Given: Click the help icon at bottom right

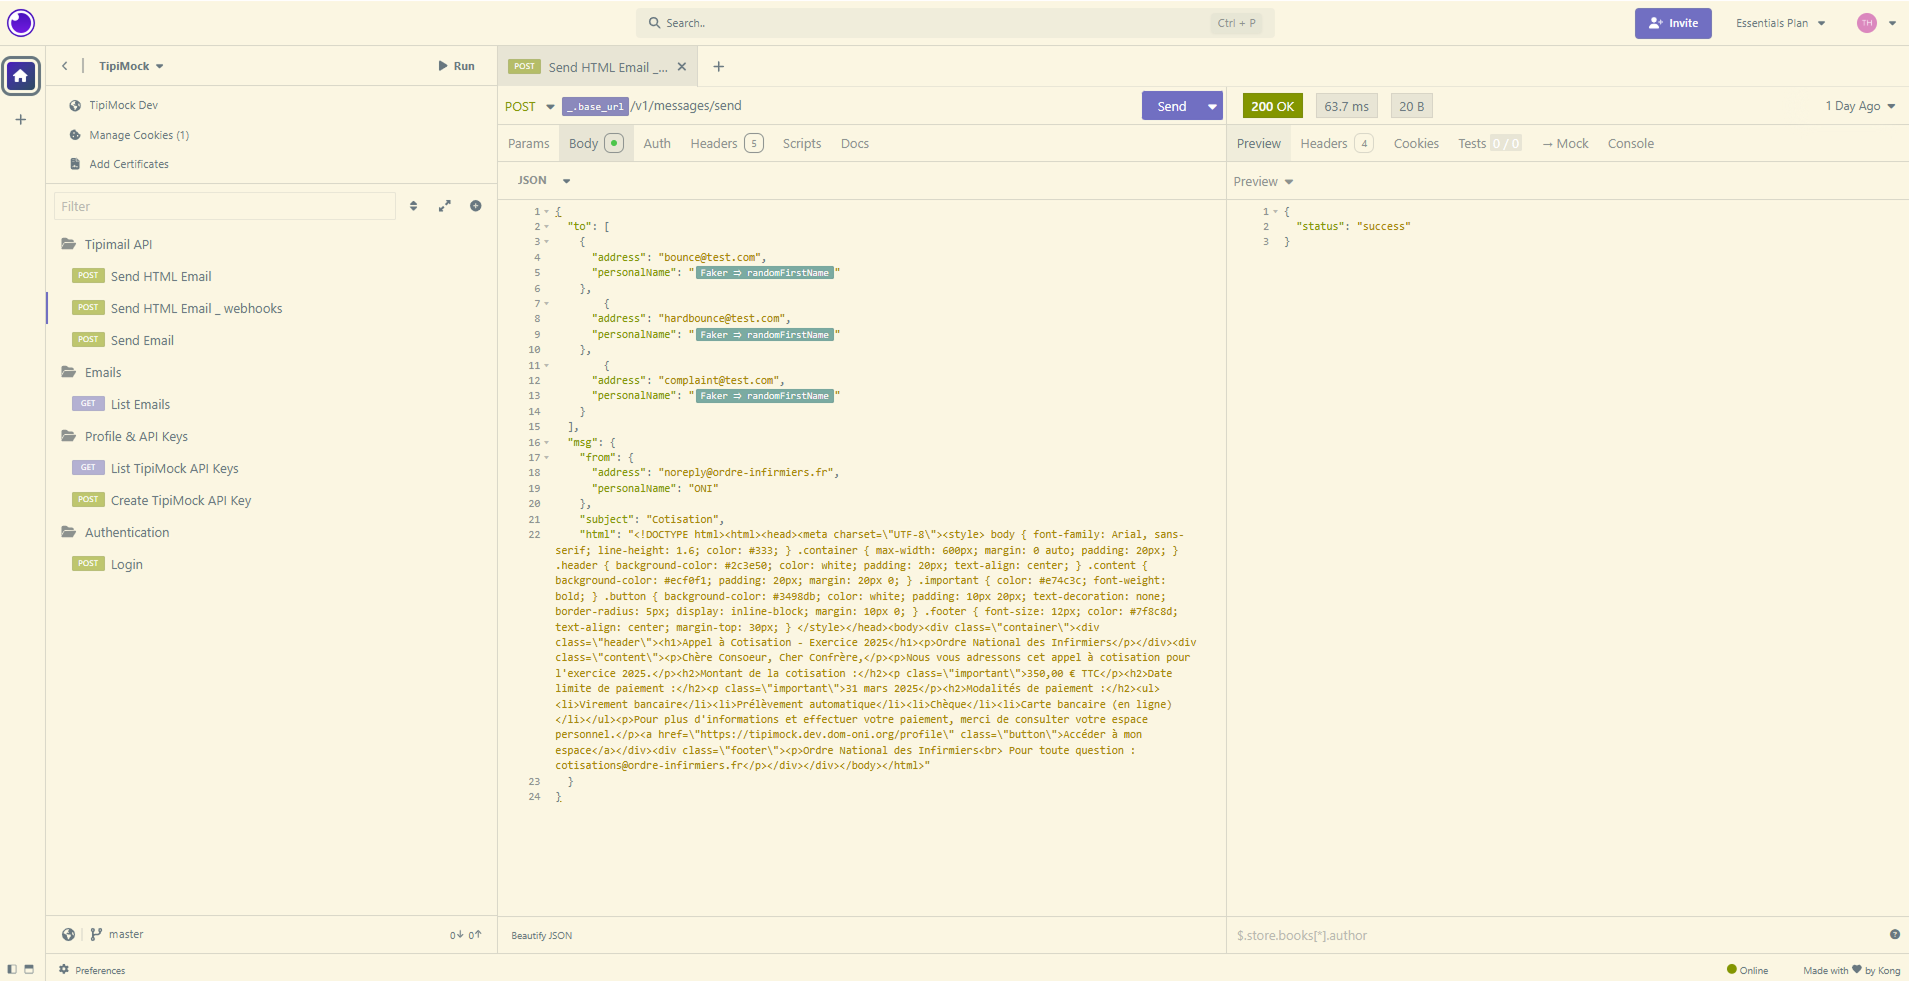Looking at the screenshot, I should pos(1894,935).
